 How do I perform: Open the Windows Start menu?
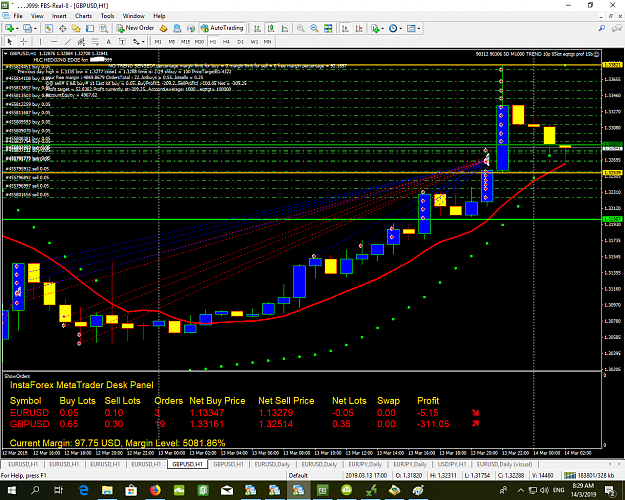[11, 490]
